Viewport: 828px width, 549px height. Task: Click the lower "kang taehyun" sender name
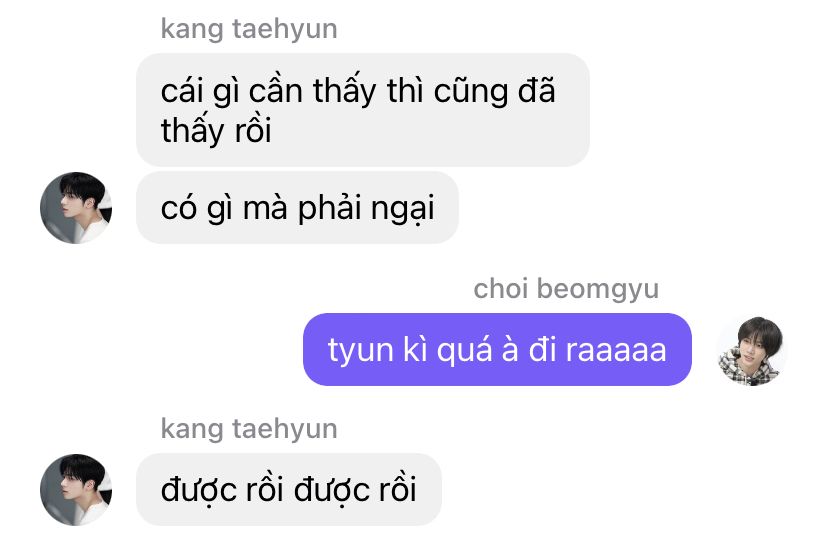click(x=249, y=429)
